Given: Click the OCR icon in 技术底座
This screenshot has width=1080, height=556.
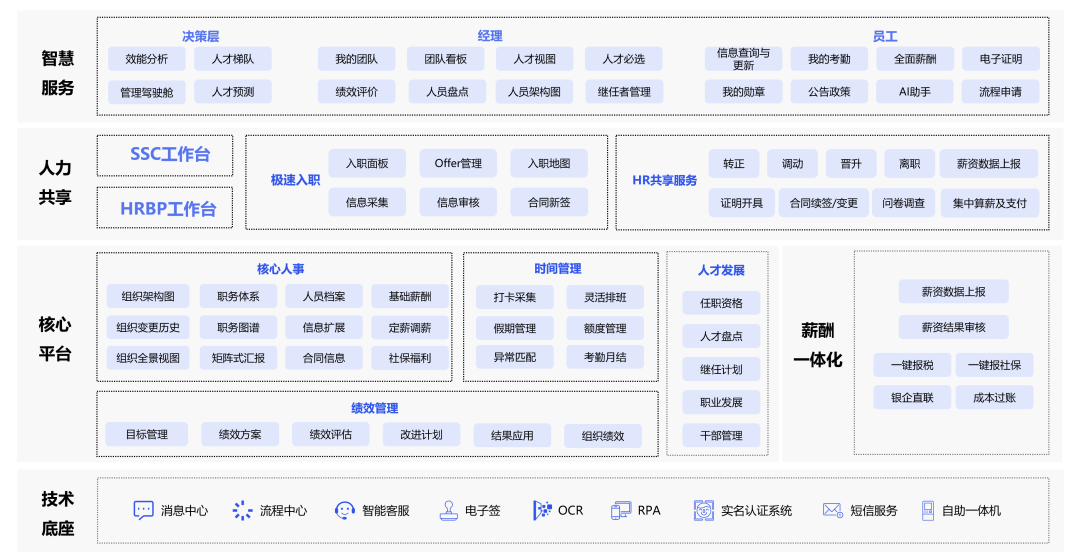Looking at the screenshot, I should tap(542, 510).
